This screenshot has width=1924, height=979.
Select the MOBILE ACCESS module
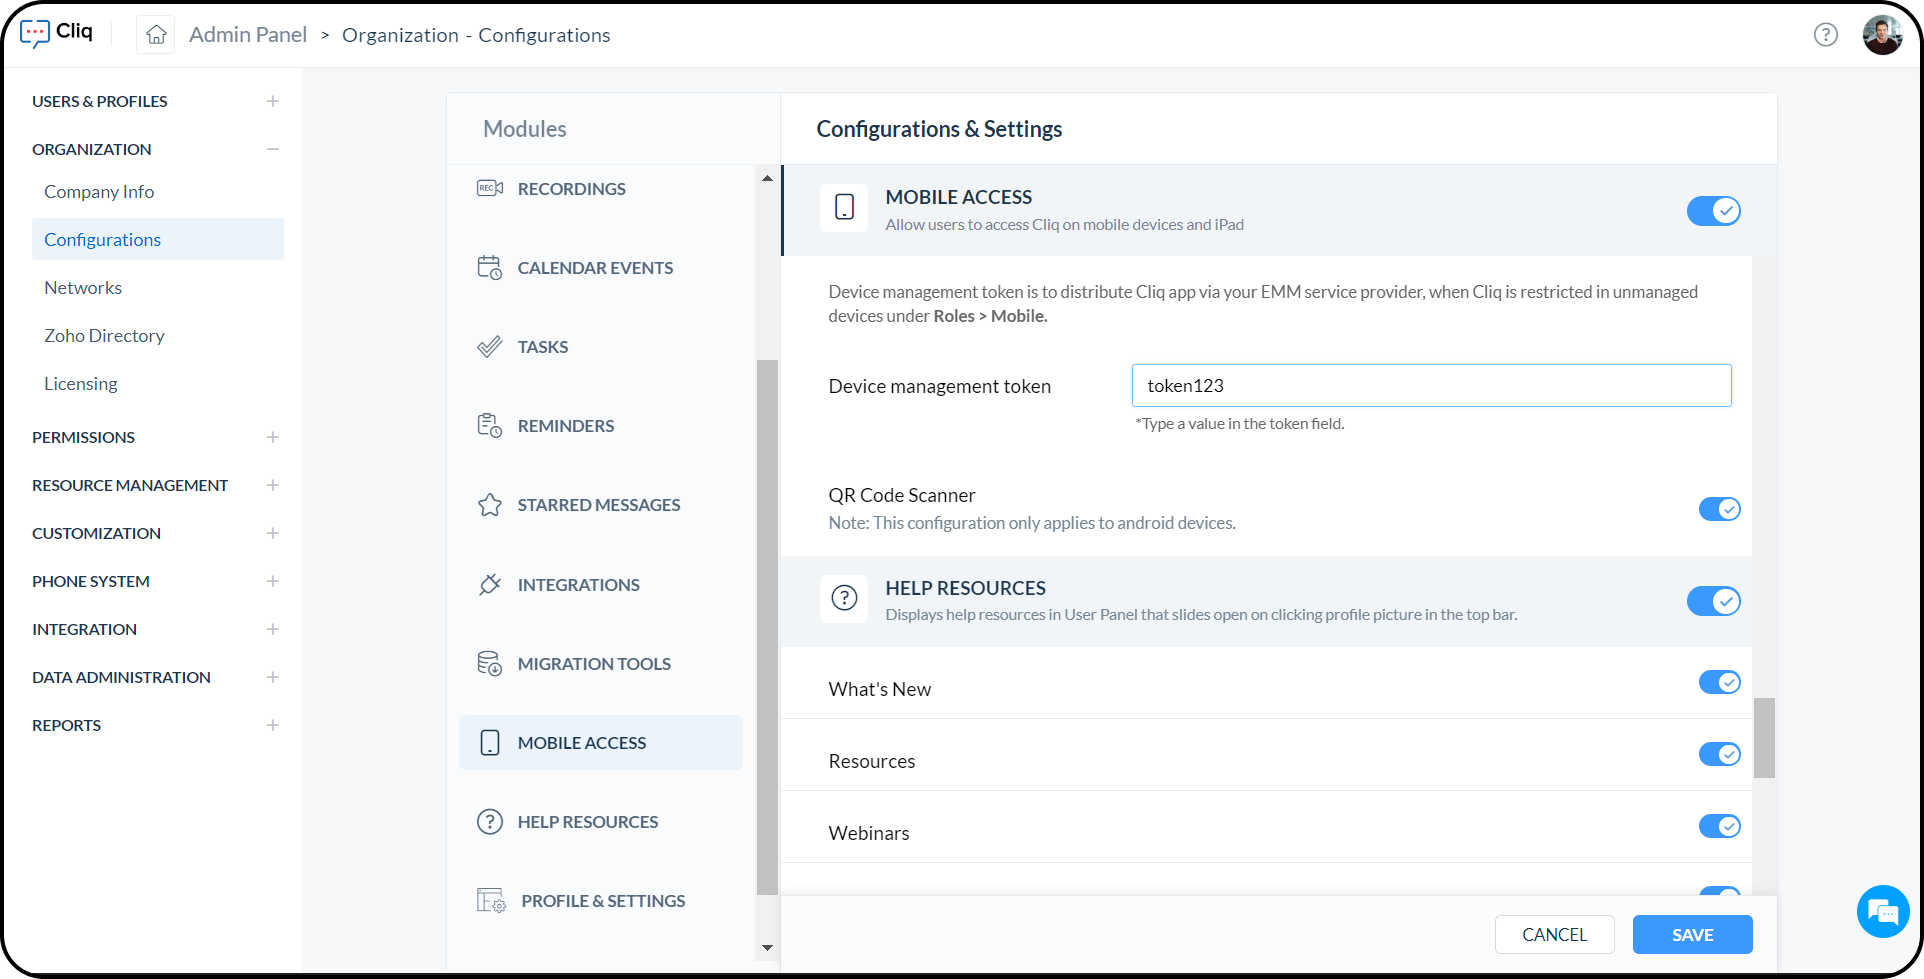pyautogui.click(x=600, y=742)
